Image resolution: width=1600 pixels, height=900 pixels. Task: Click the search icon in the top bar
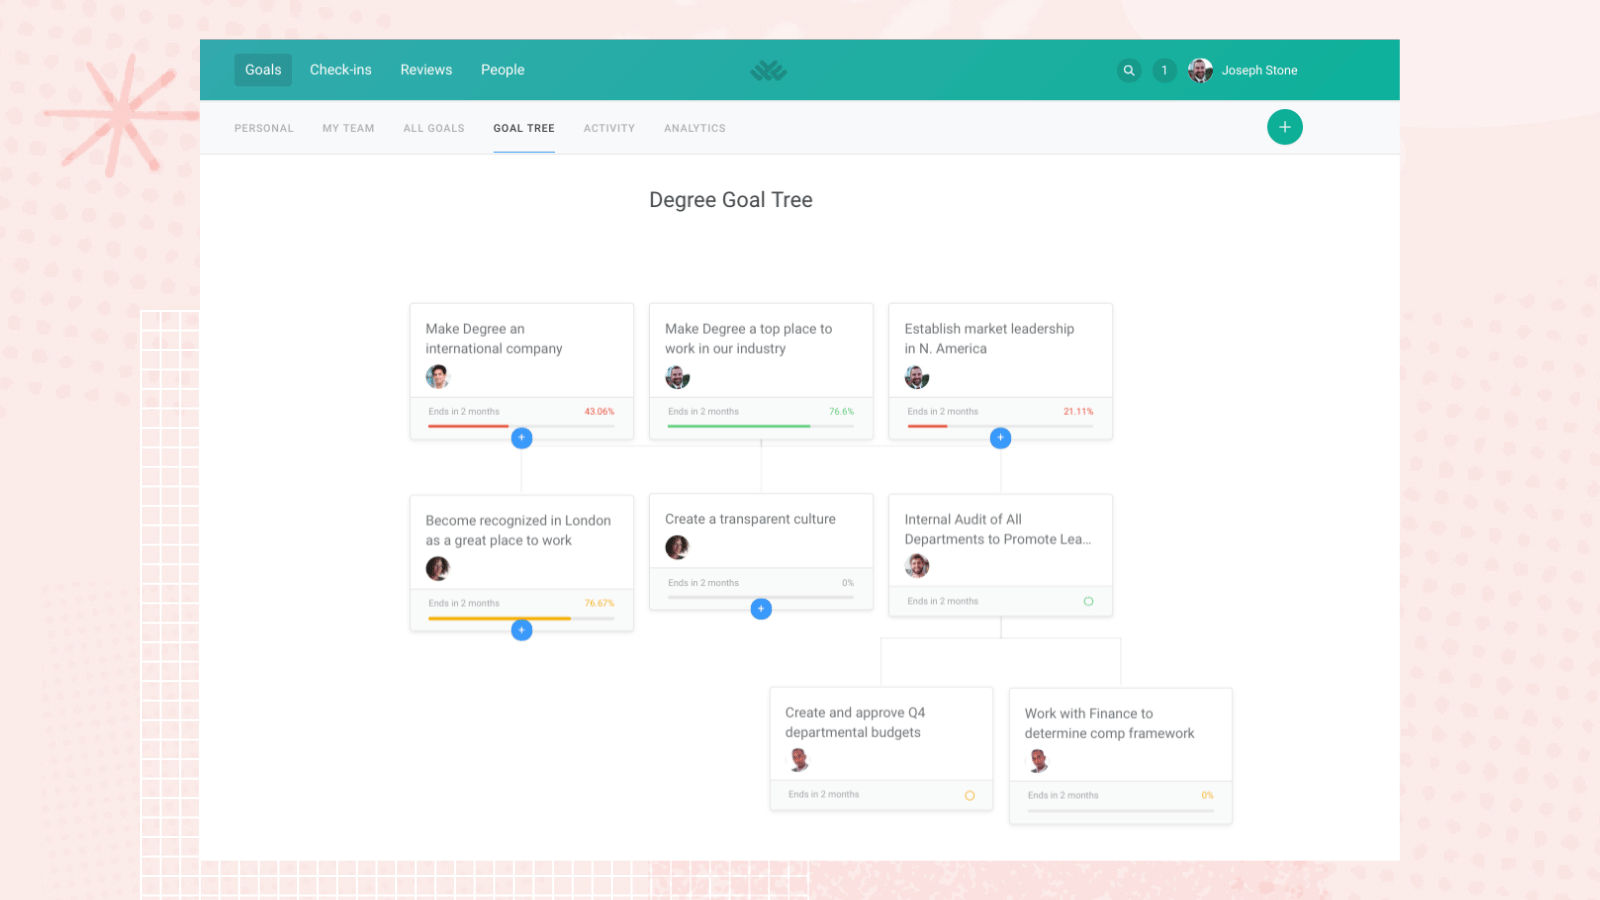click(x=1129, y=70)
